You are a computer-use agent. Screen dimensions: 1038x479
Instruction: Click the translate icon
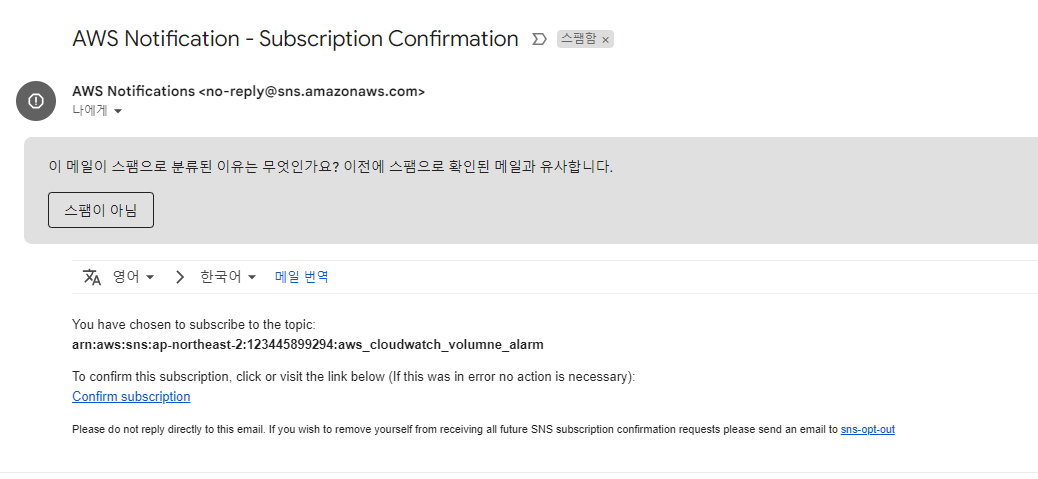click(92, 277)
